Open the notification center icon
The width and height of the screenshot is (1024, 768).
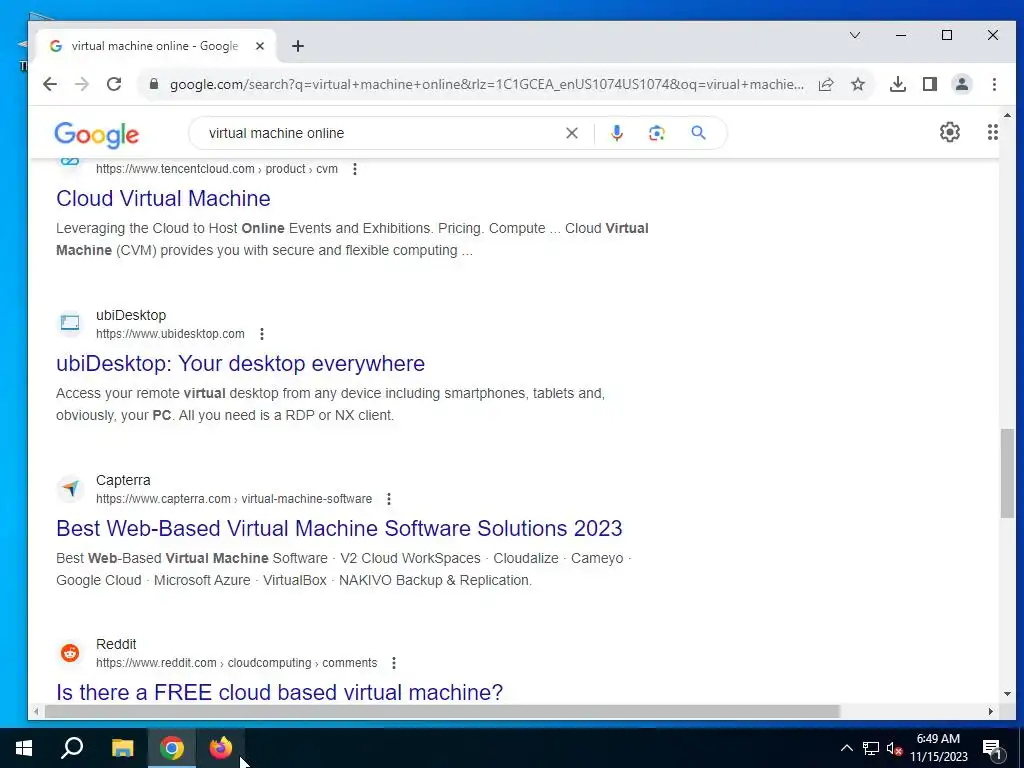[x=993, y=748]
